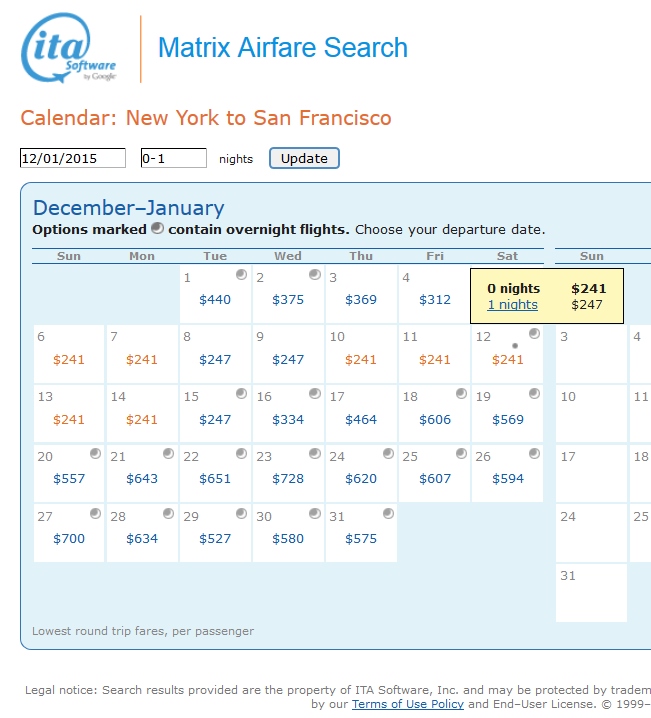This screenshot has height=718, width=651.
Task: Click overnight moon icon on December 20
Action: (95, 454)
